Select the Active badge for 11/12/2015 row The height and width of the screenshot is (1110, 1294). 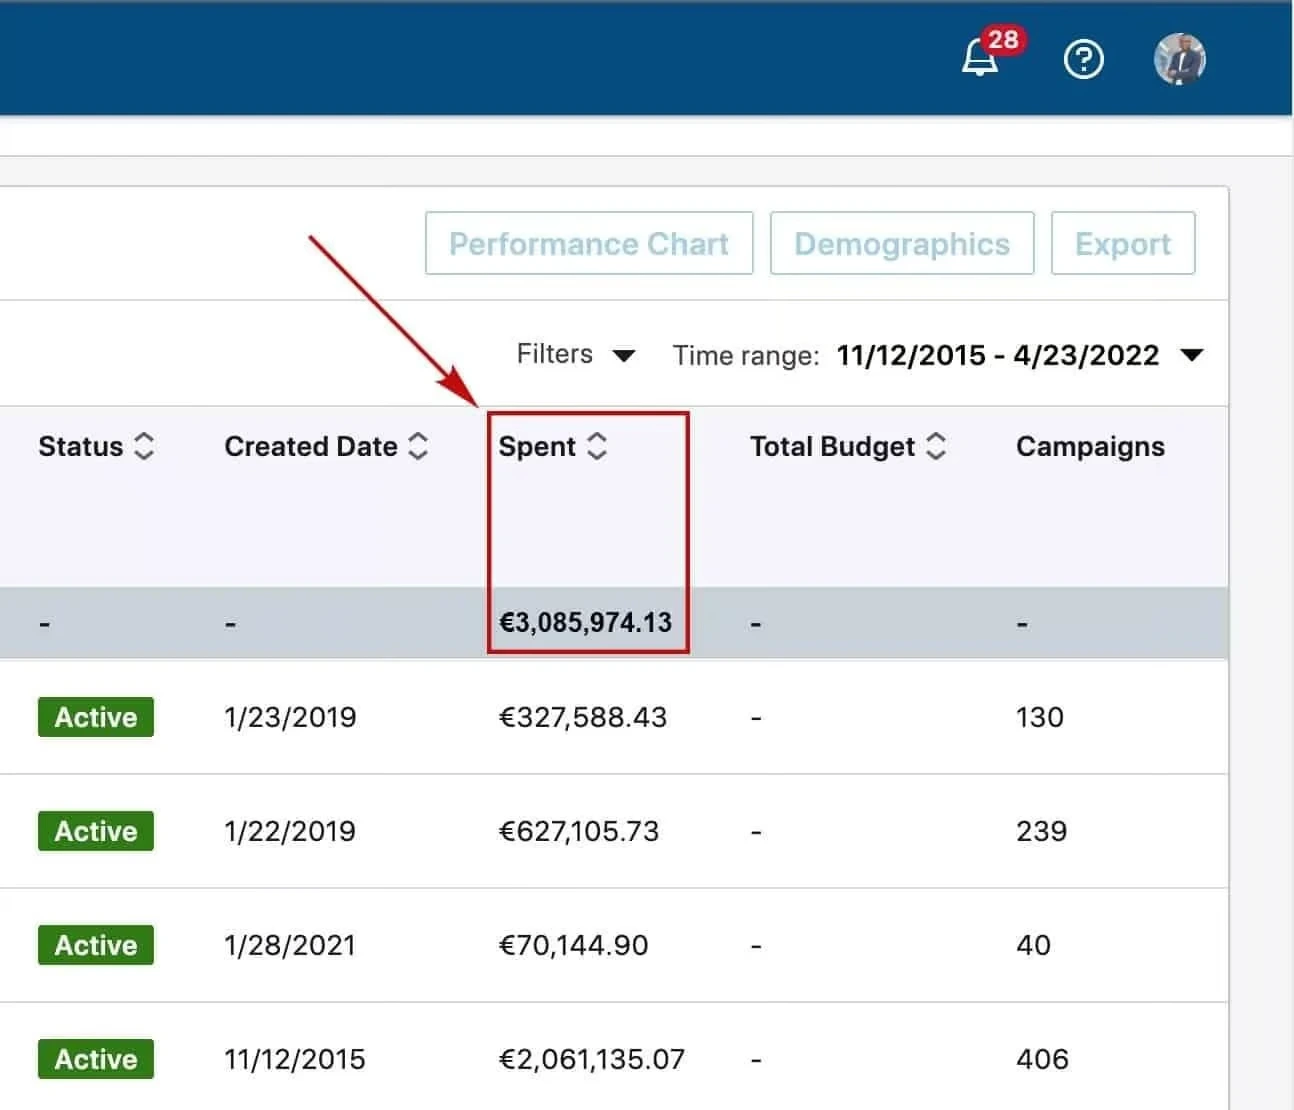coord(96,1059)
